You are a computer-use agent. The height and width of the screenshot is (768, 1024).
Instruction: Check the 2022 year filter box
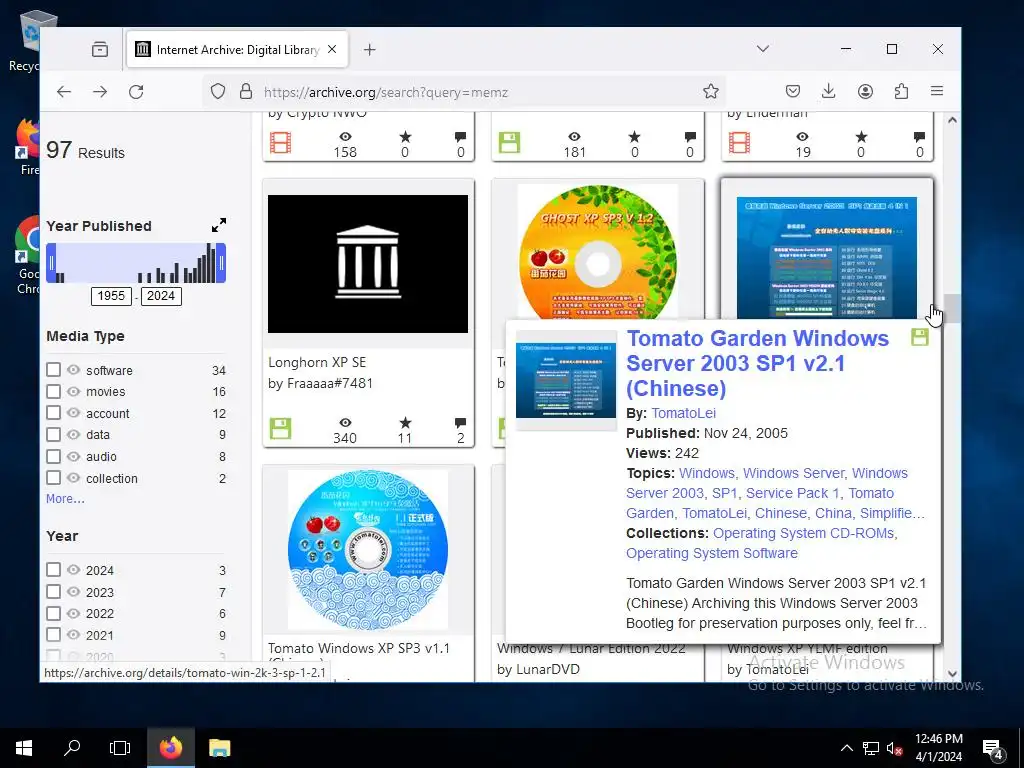pos(54,613)
